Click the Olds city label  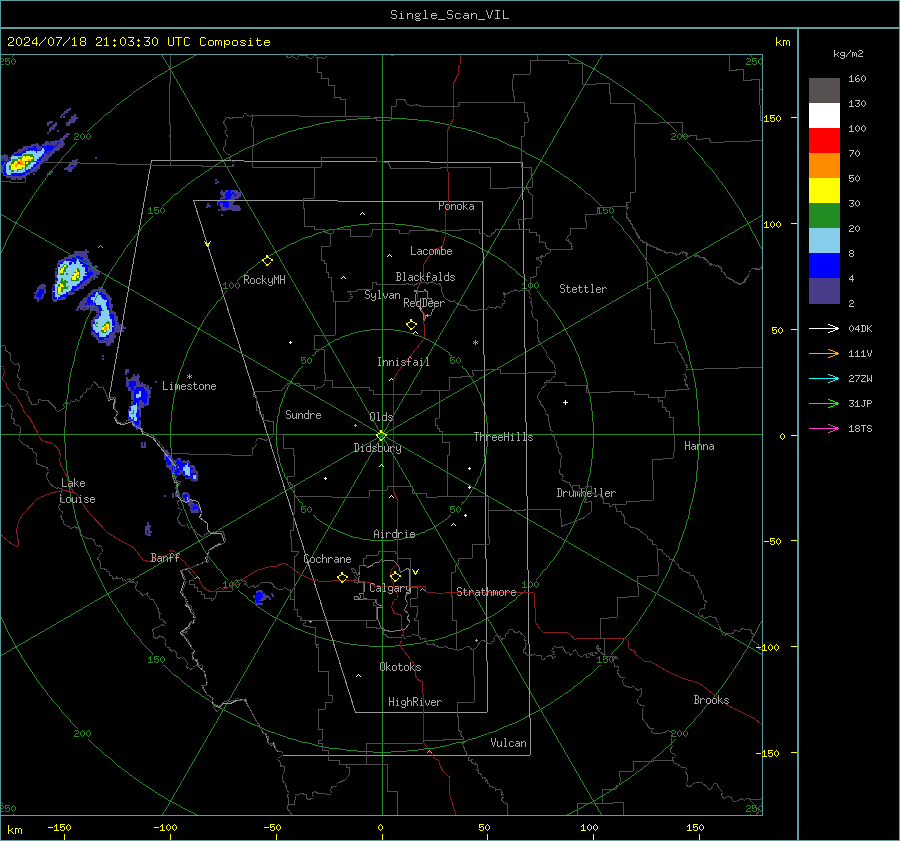(381, 417)
